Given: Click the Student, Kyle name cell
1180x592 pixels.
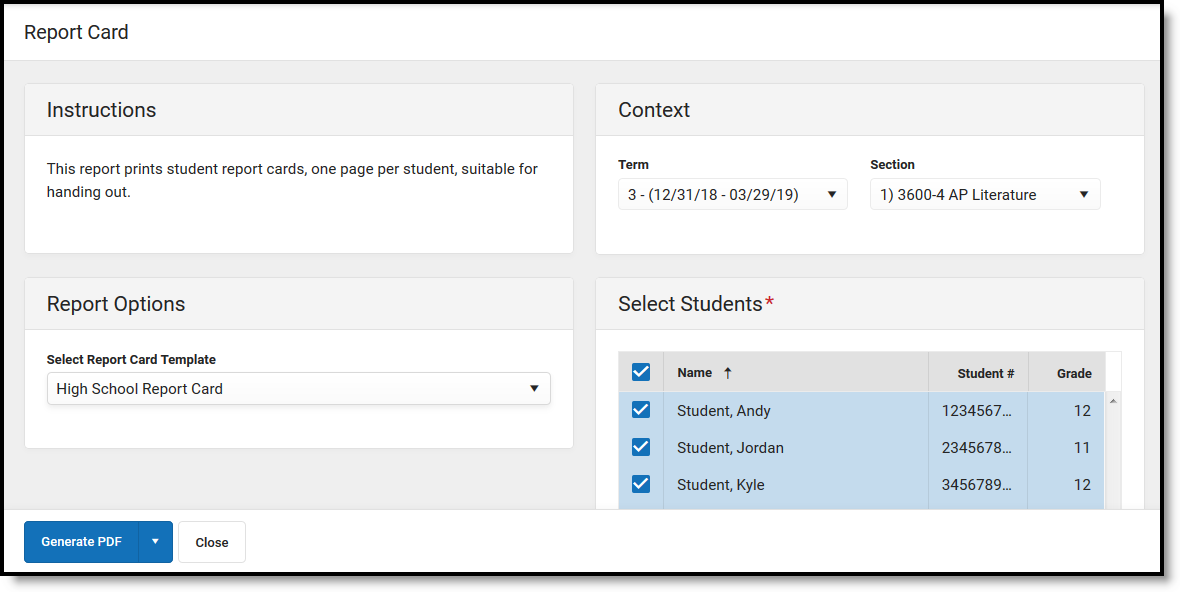Looking at the screenshot, I should [x=721, y=485].
